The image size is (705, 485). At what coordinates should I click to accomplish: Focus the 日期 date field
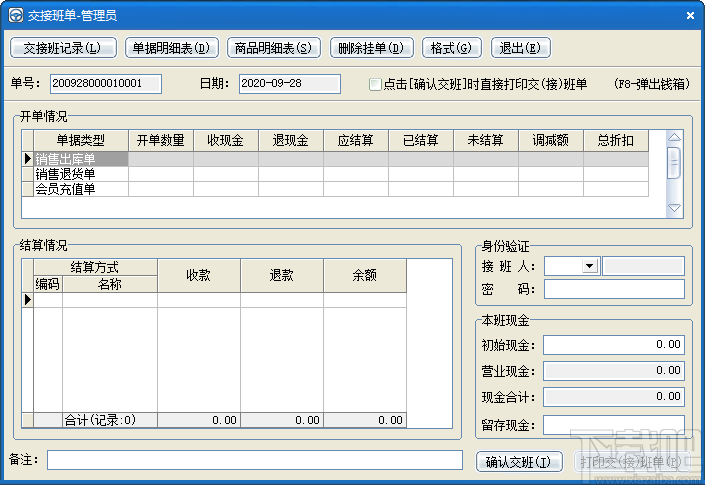tap(290, 84)
